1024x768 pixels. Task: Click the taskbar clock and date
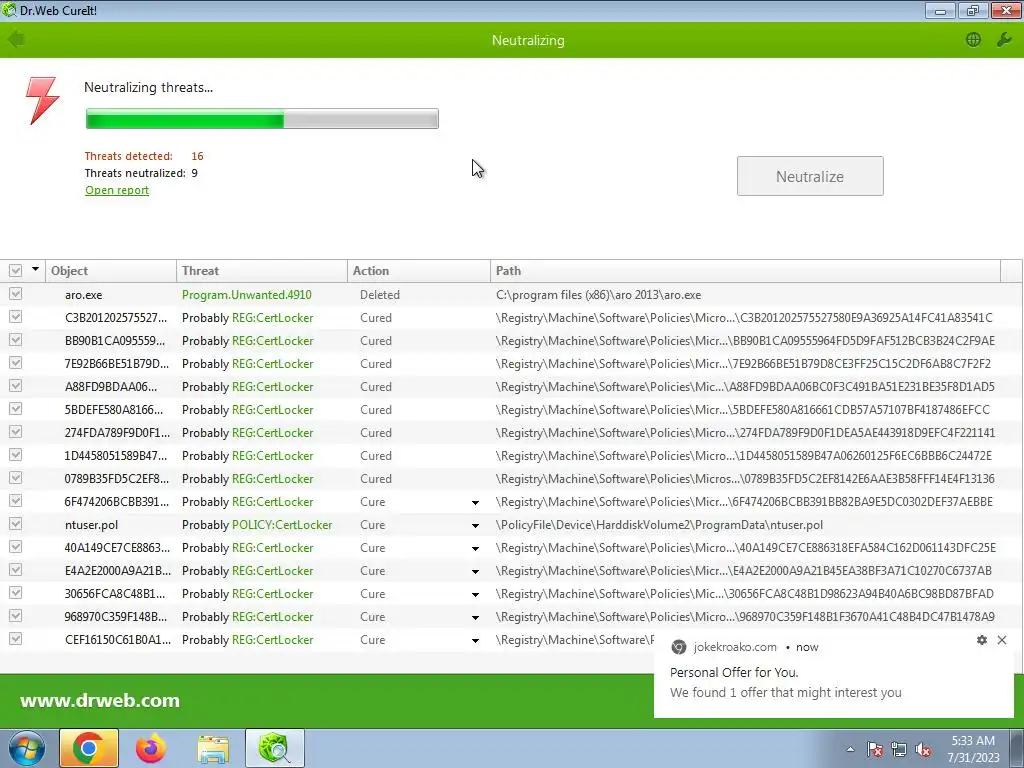point(973,749)
